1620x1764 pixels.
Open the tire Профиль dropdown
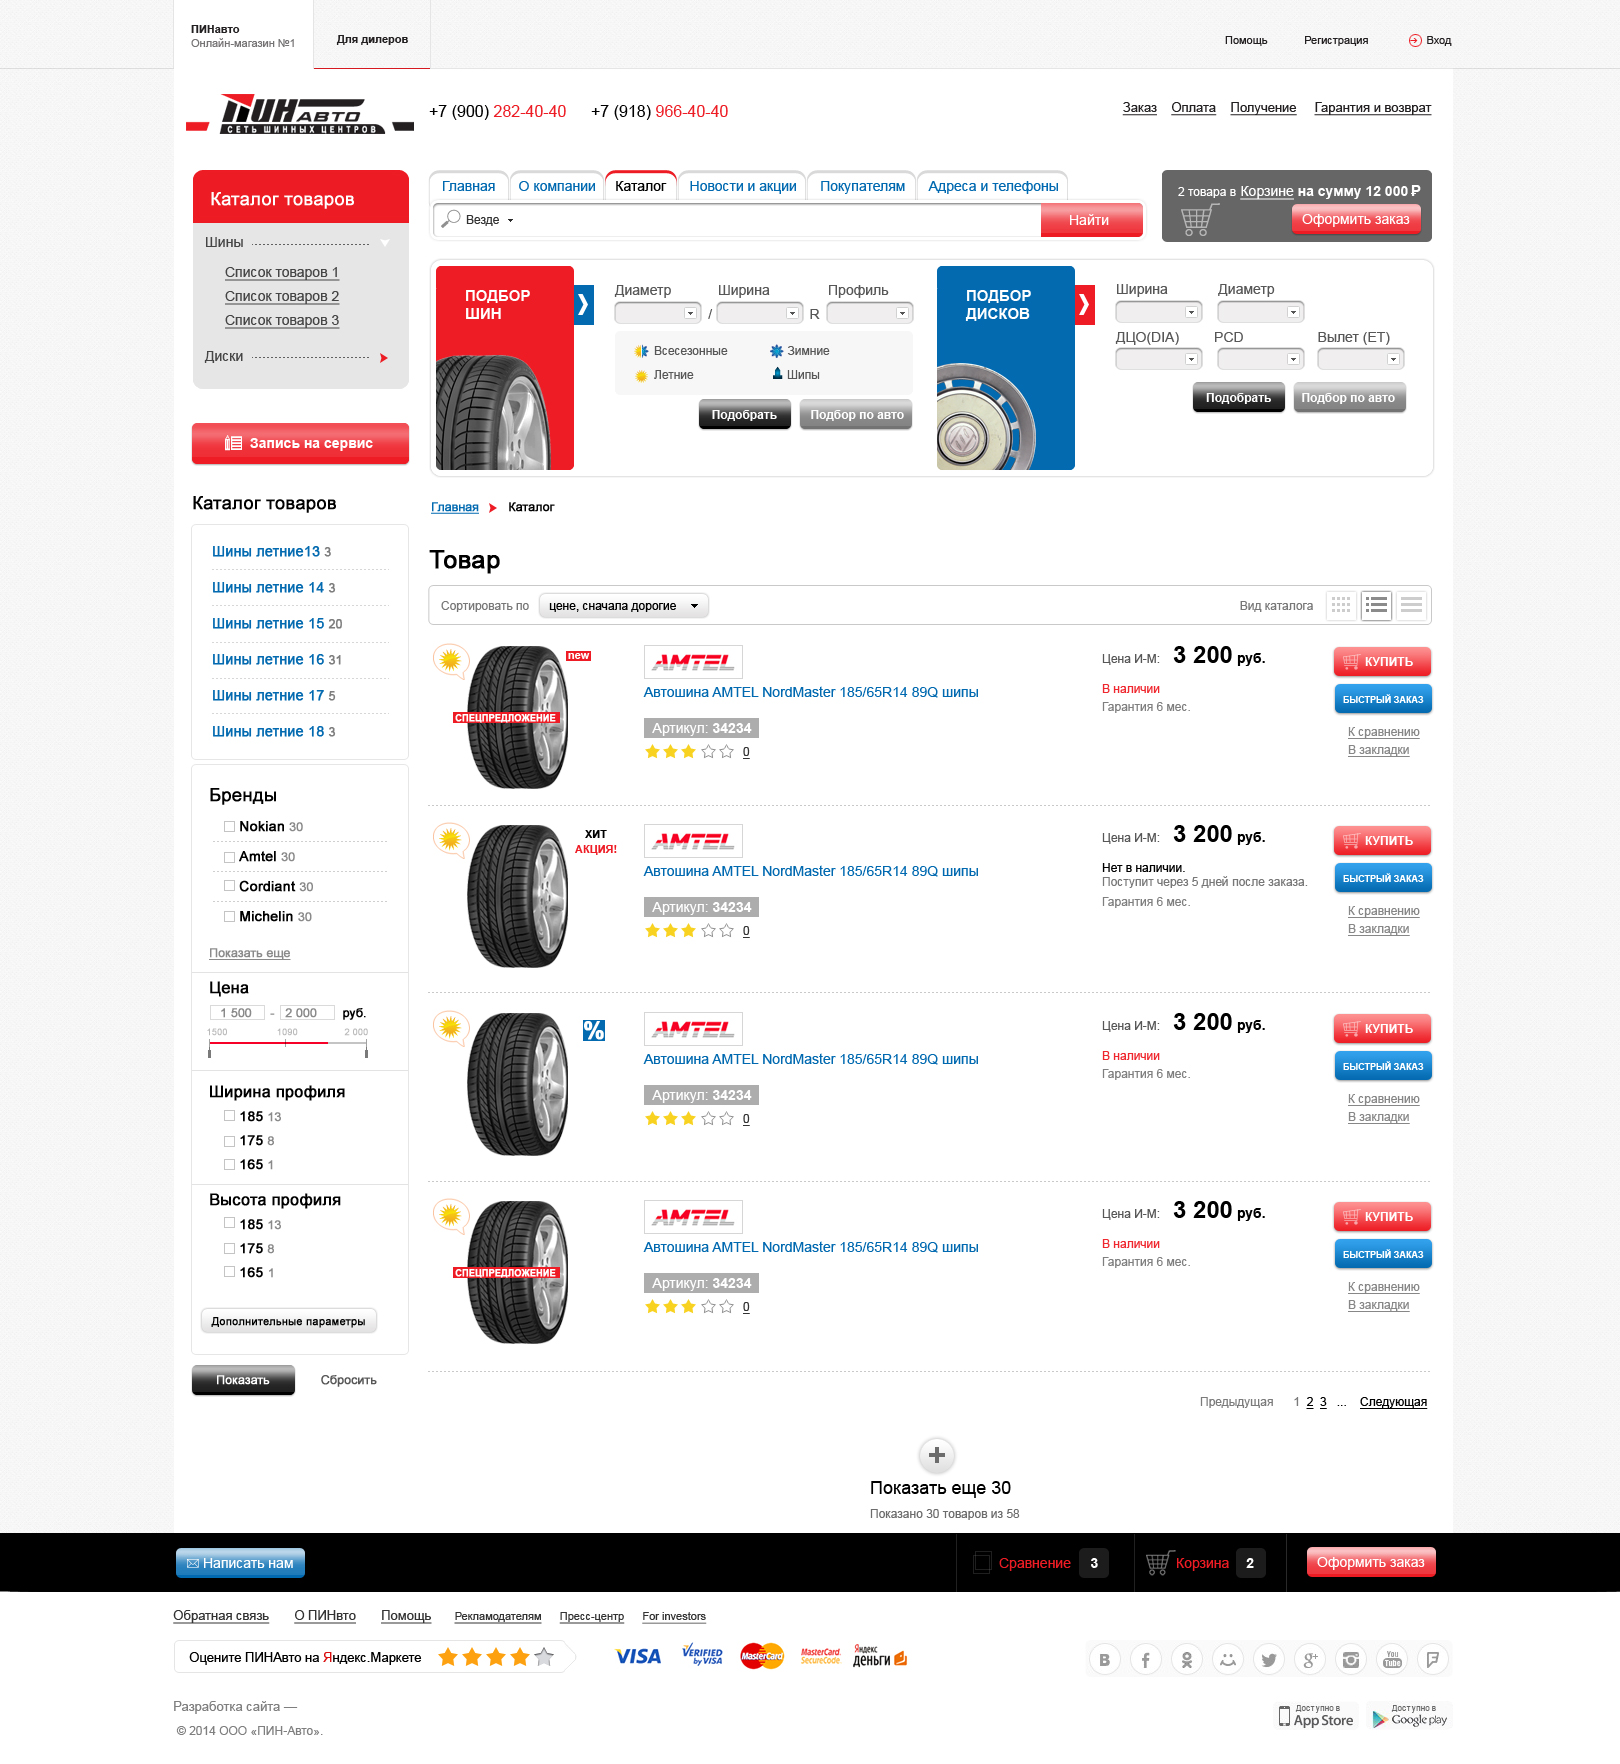pyautogui.click(x=870, y=313)
